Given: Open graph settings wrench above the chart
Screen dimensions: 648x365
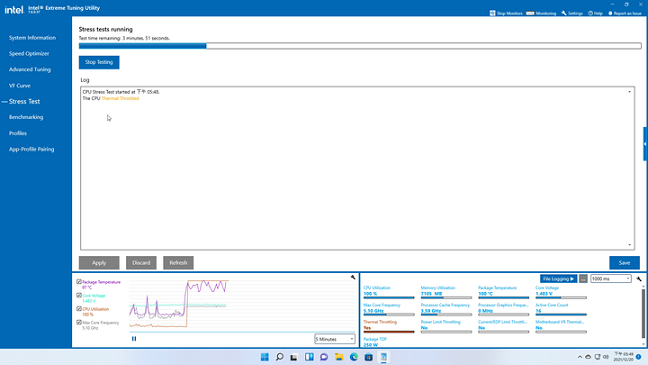Looking at the screenshot, I should pyautogui.click(x=353, y=277).
